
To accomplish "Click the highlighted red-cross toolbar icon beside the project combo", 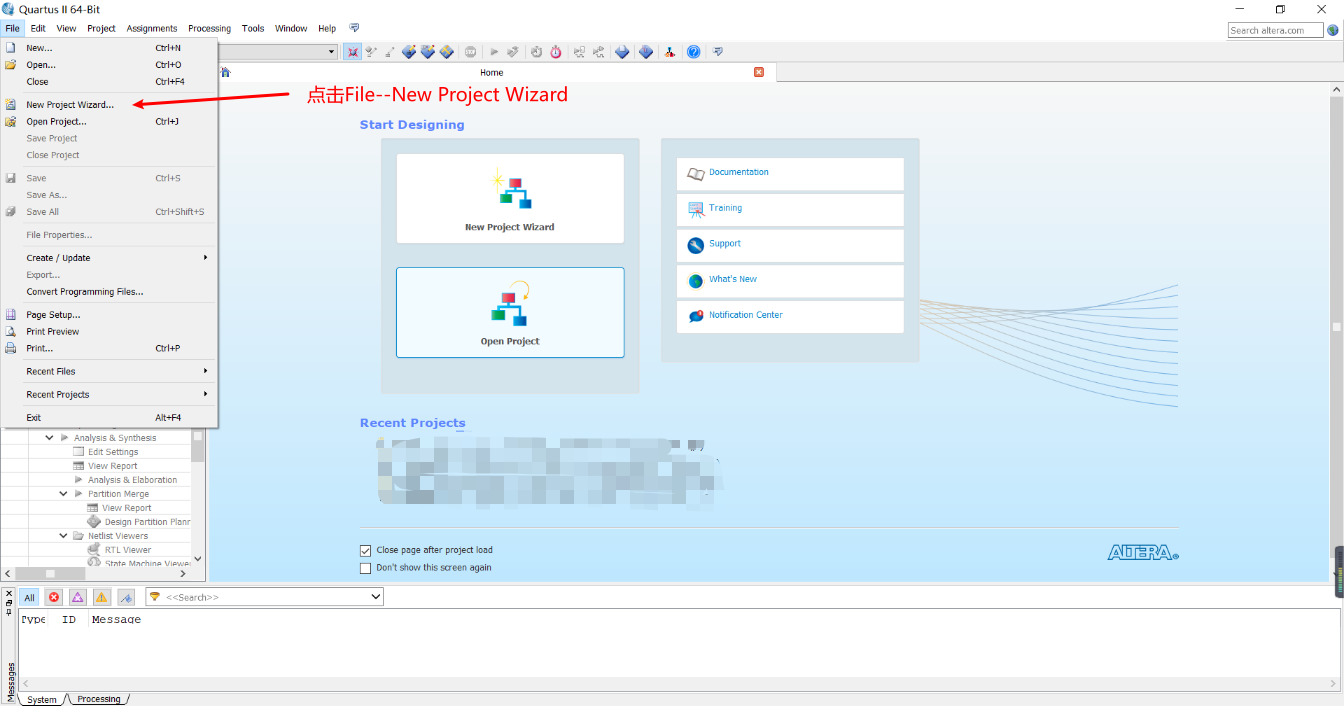I will point(353,52).
